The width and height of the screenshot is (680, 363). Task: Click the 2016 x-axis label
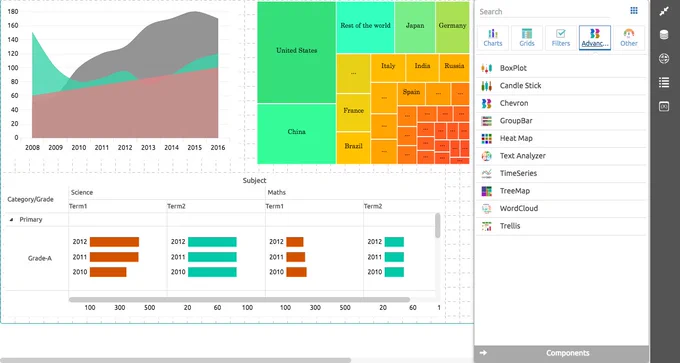point(218,148)
